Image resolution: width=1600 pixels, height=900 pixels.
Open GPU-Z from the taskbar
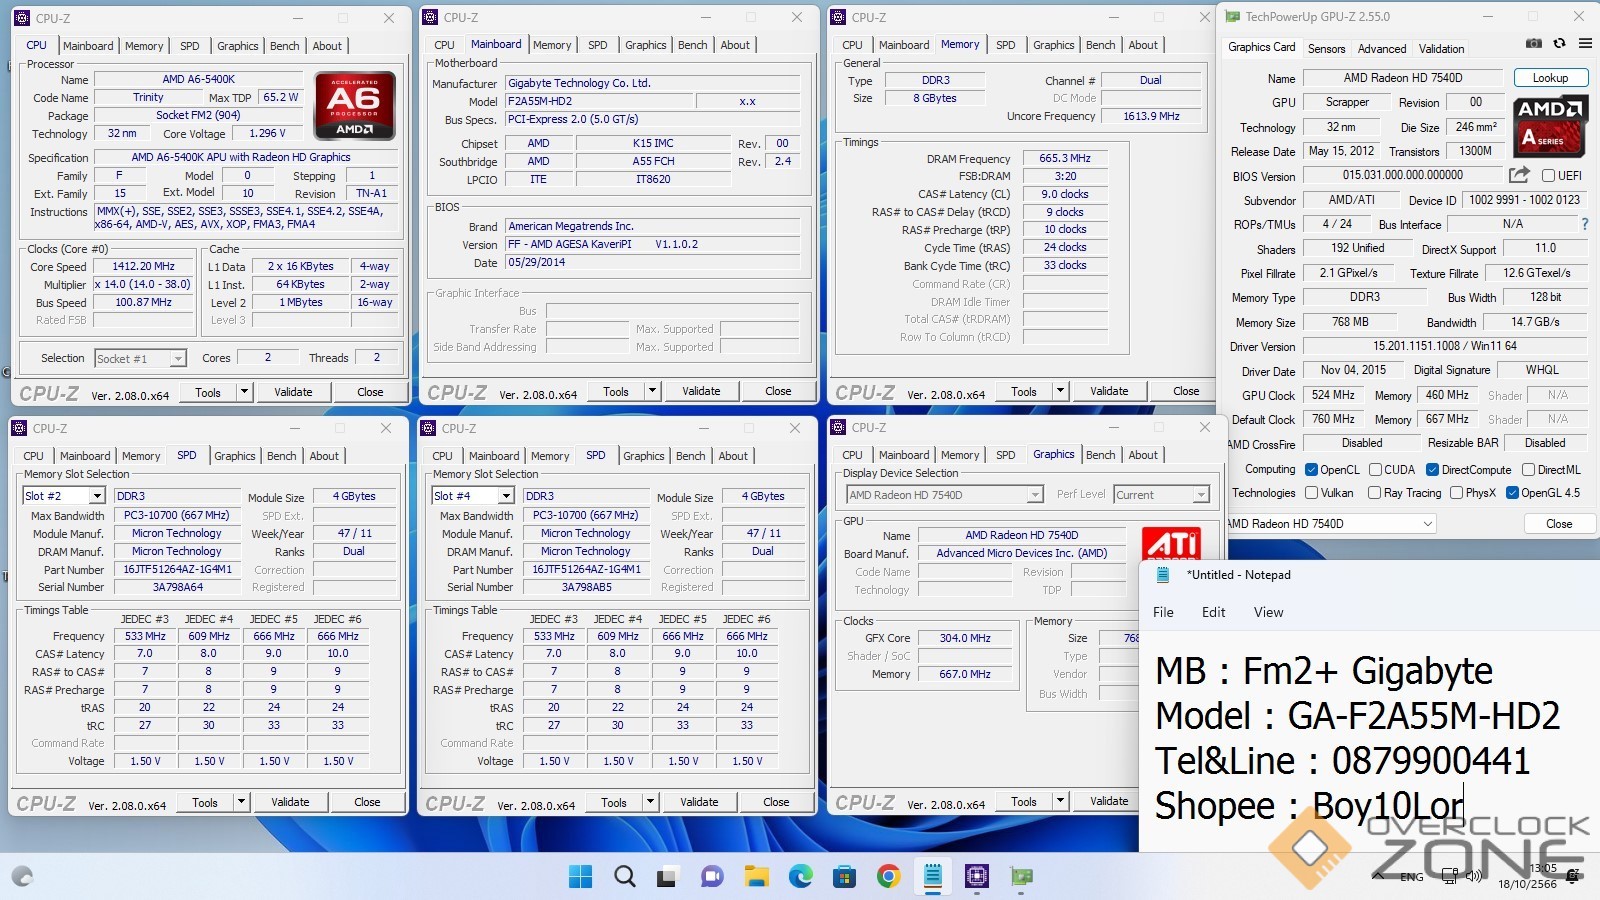coord(1021,877)
